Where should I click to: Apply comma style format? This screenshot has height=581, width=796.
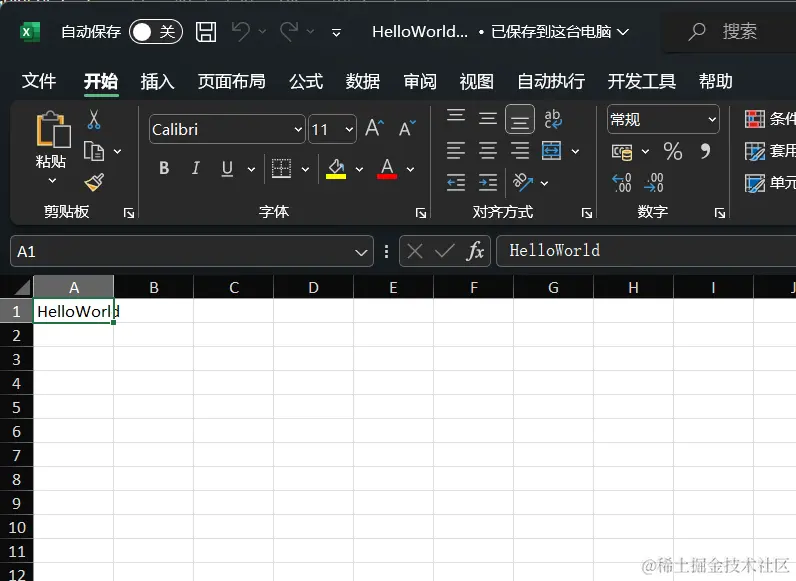tap(705, 151)
